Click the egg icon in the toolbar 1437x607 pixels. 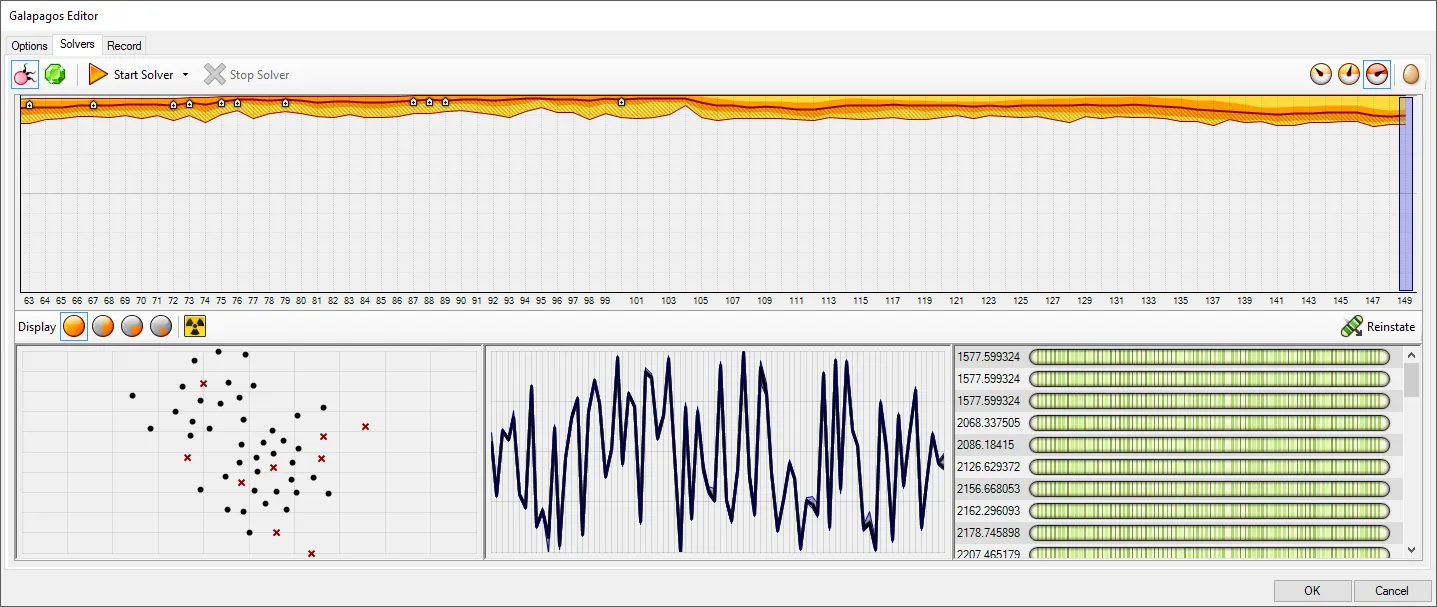pyautogui.click(x=1411, y=74)
